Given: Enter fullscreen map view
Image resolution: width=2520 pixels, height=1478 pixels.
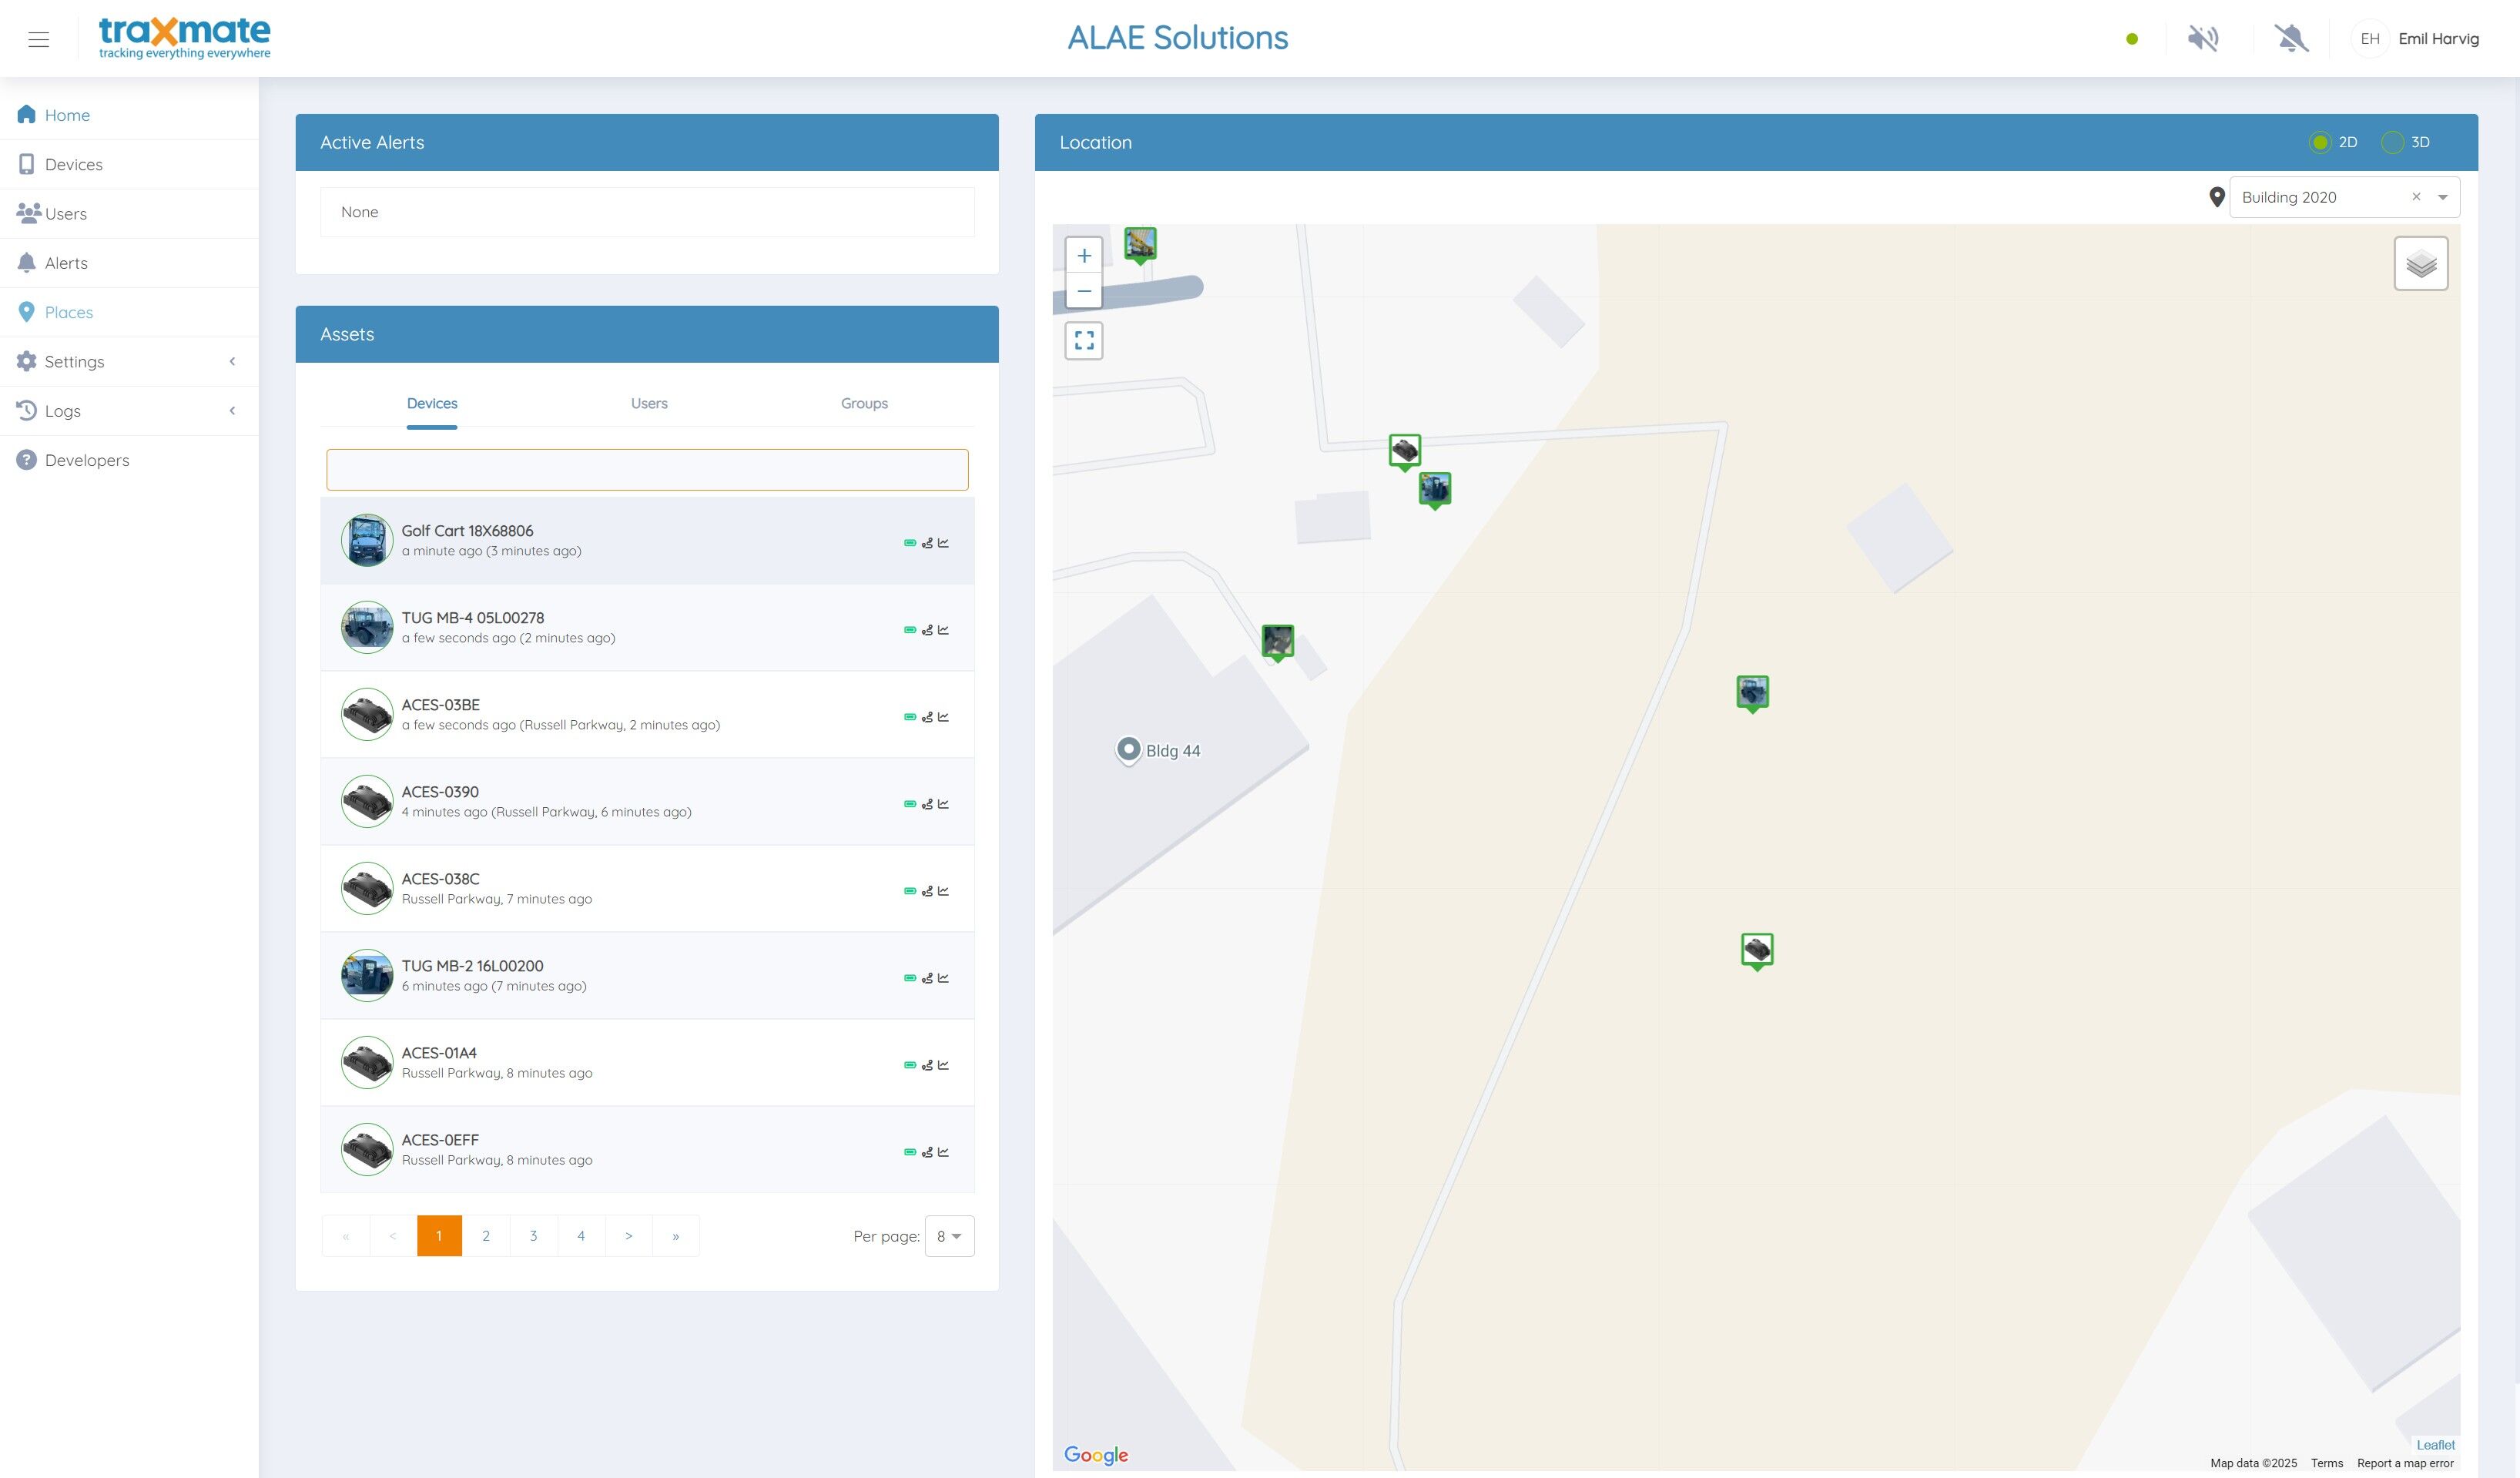Looking at the screenshot, I should click(x=1084, y=341).
